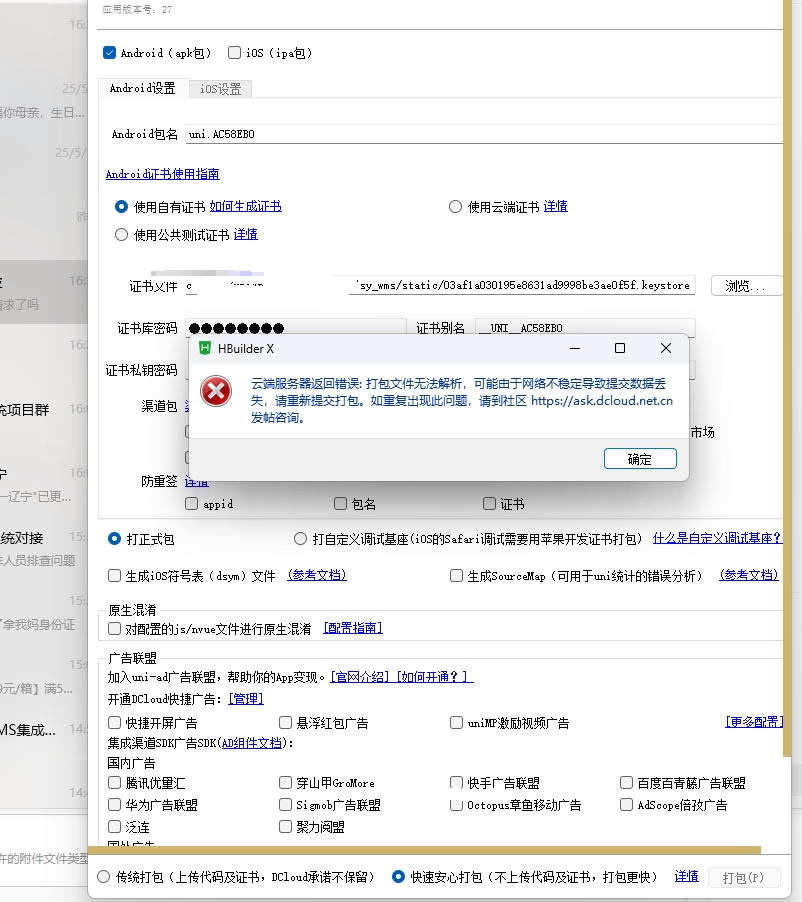This screenshot has height=902, width=802.
Task: Open 详情 link beside 快速安心打包
Action: (686, 876)
